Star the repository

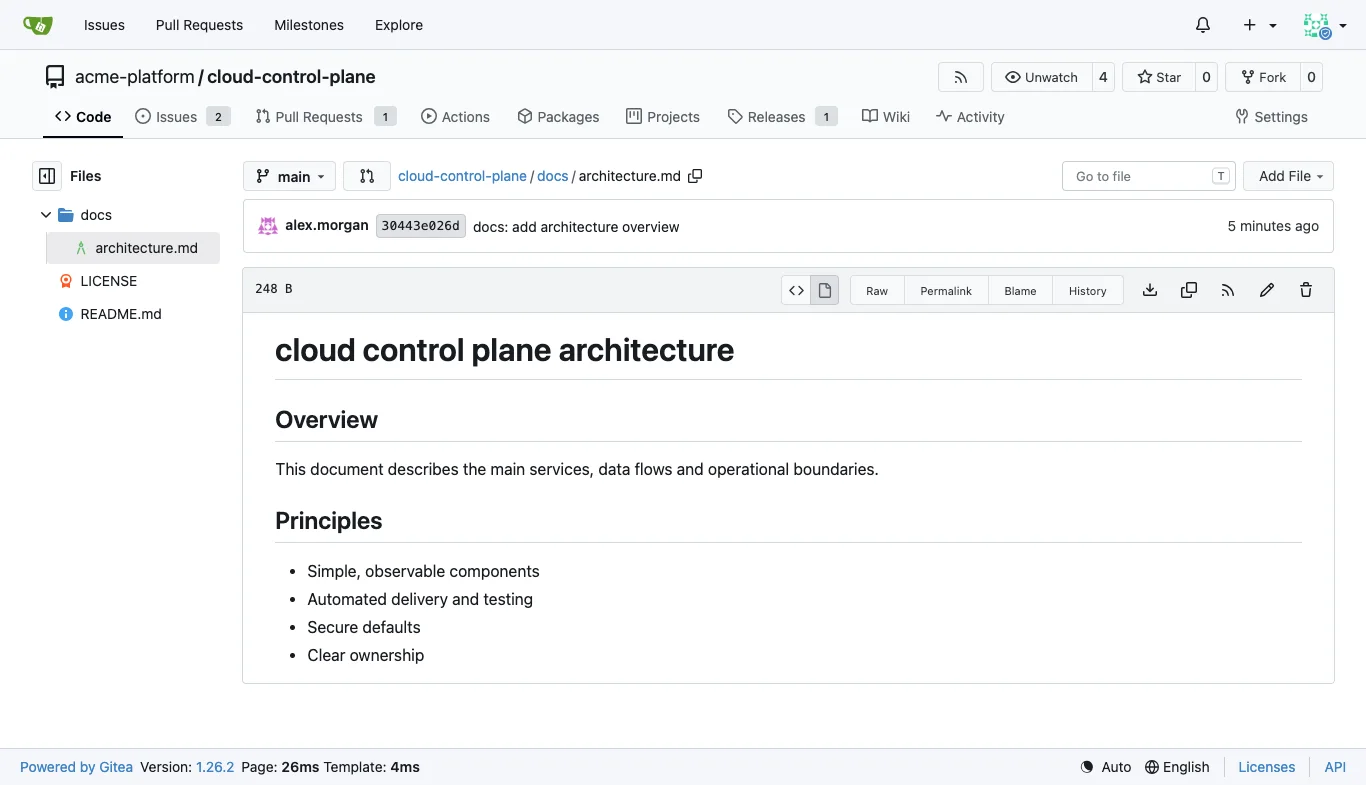pyautogui.click(x=1159, y=77)
